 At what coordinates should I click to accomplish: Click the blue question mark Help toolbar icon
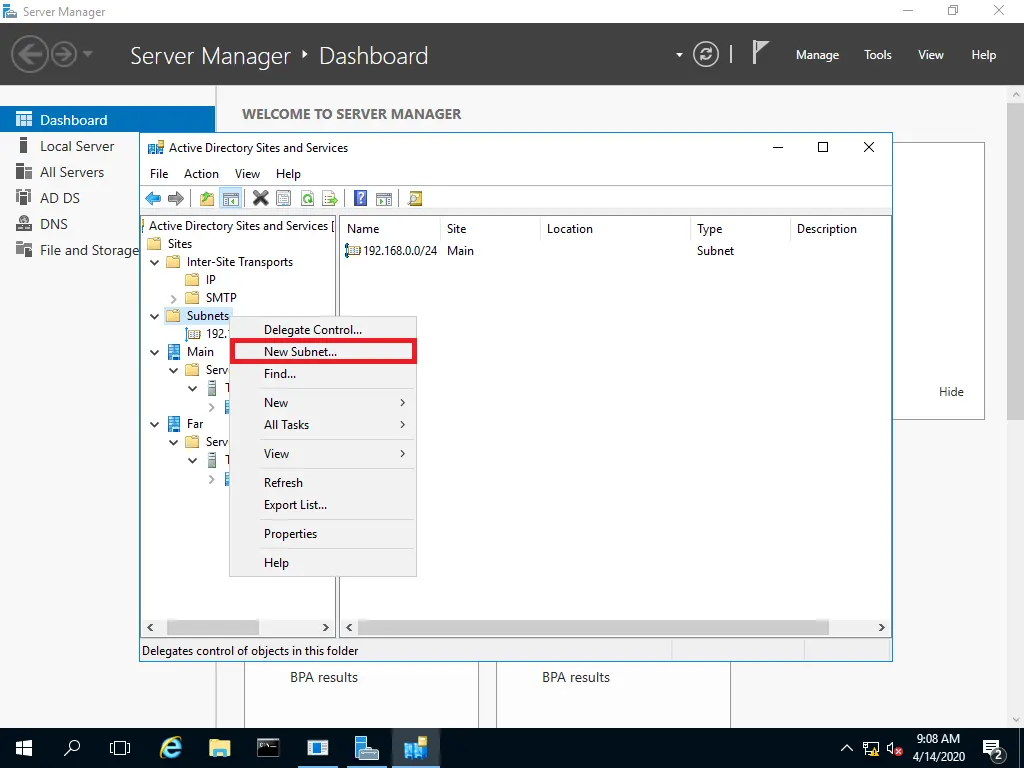tap(360, 198)
